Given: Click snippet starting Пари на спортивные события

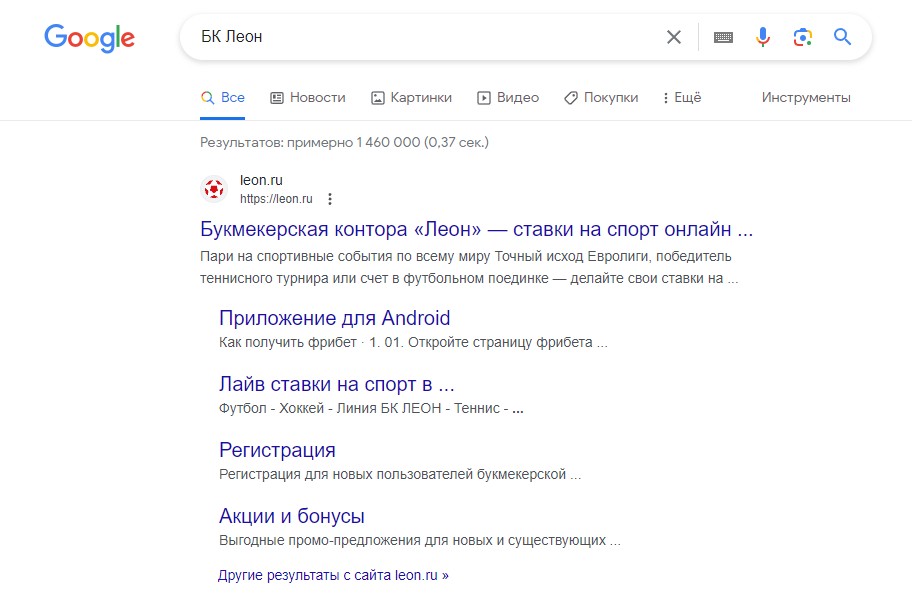Looking at the screenshot, I should [x=469, y=267].
